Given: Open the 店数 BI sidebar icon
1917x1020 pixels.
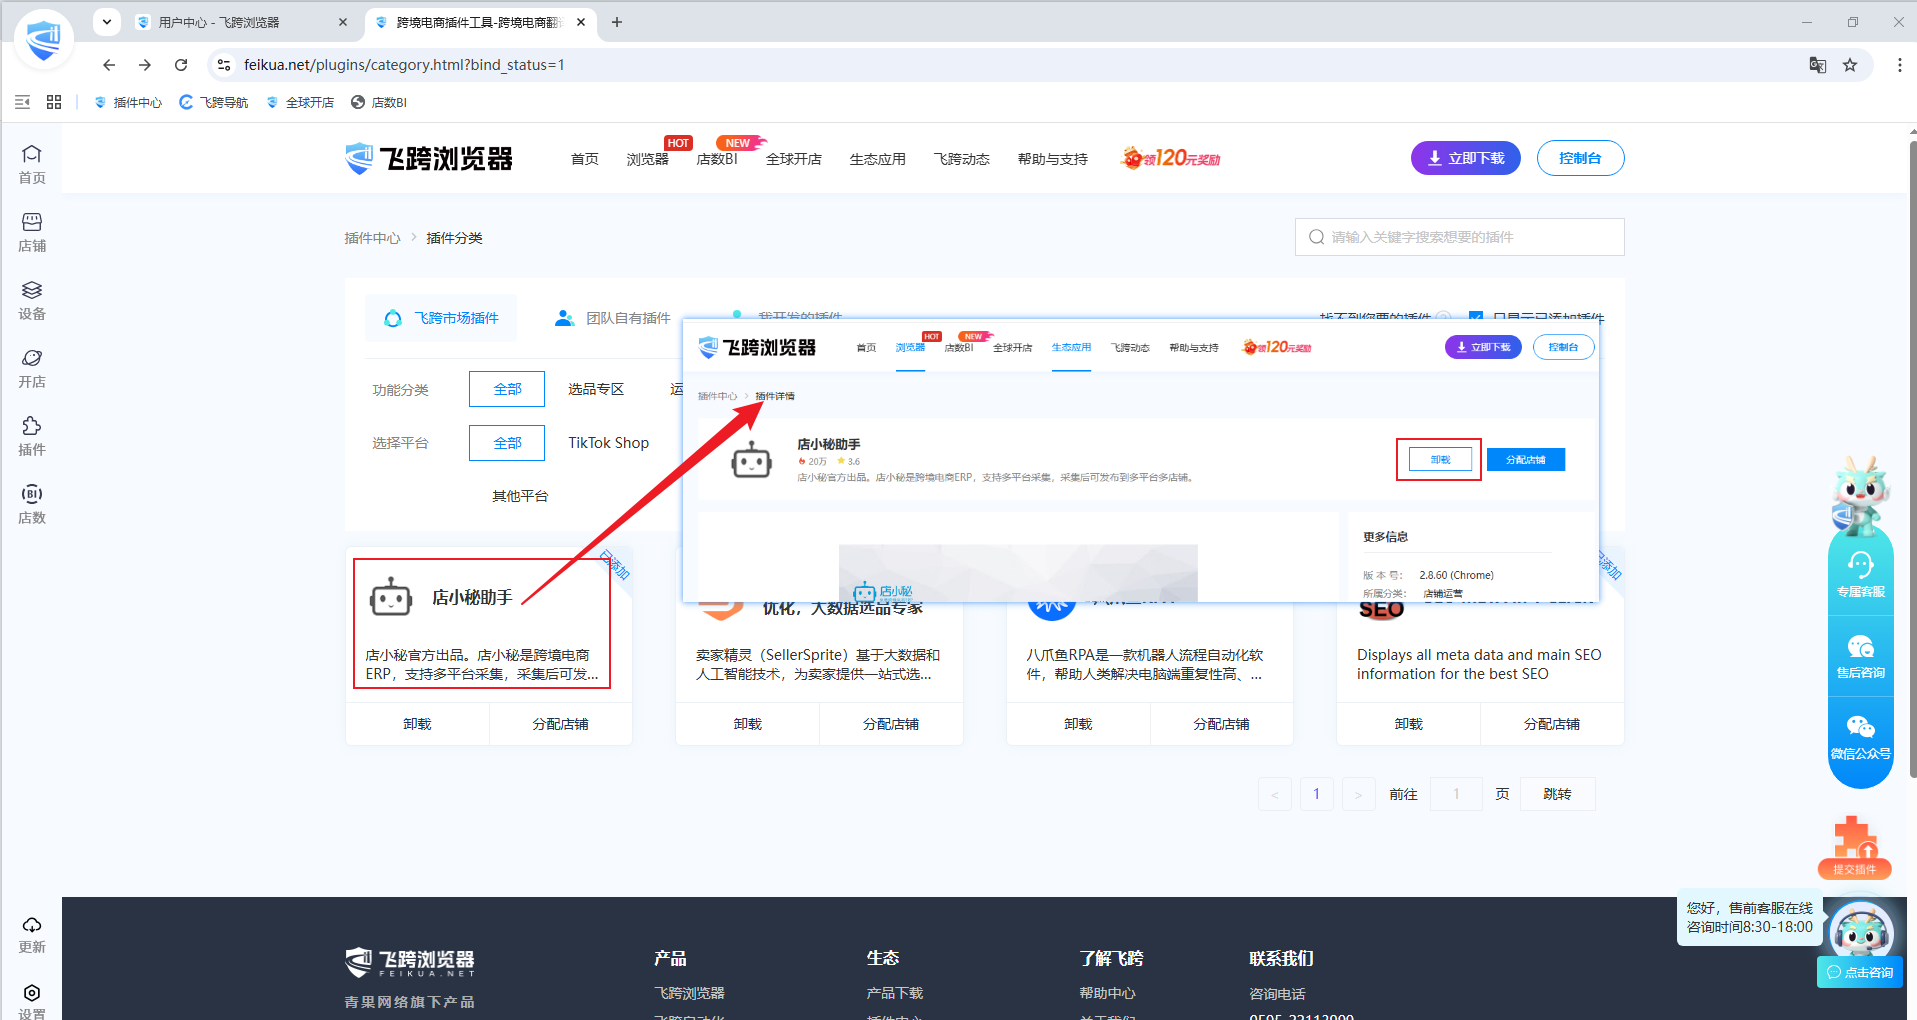Looking at the screenshot, I should (x=32, y=504).
